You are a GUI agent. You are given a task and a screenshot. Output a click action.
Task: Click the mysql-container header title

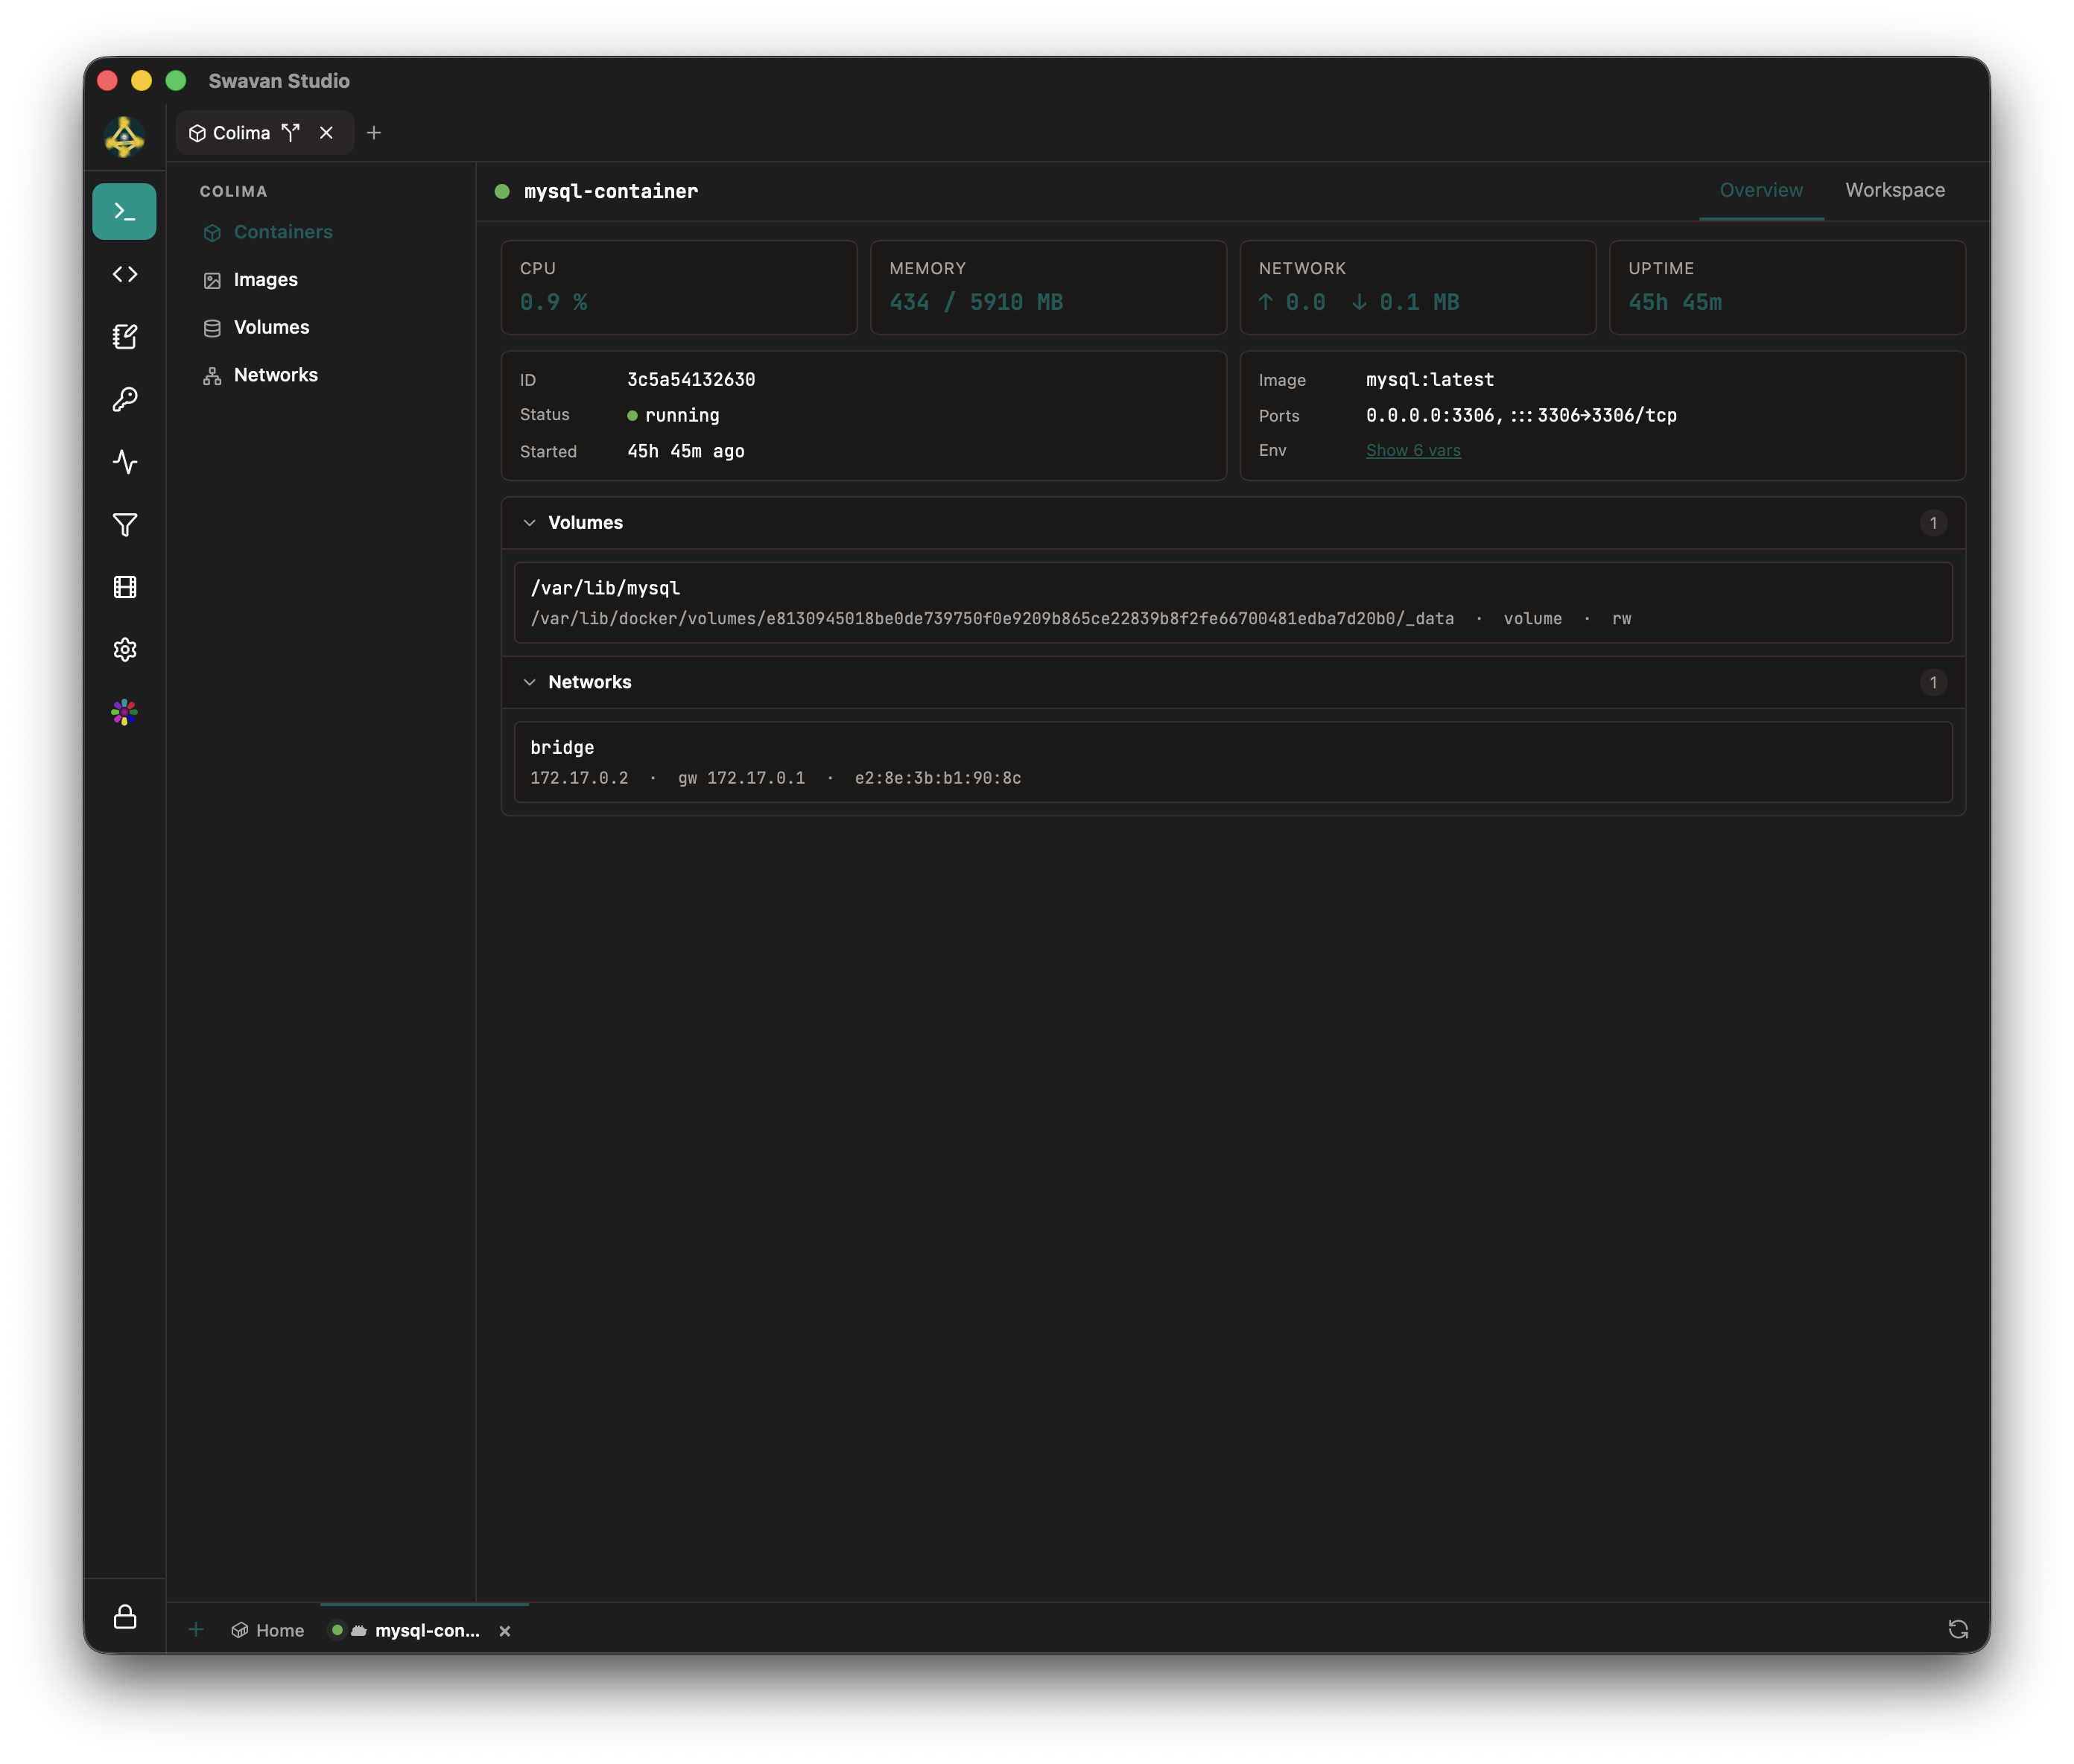pos(610,192)
